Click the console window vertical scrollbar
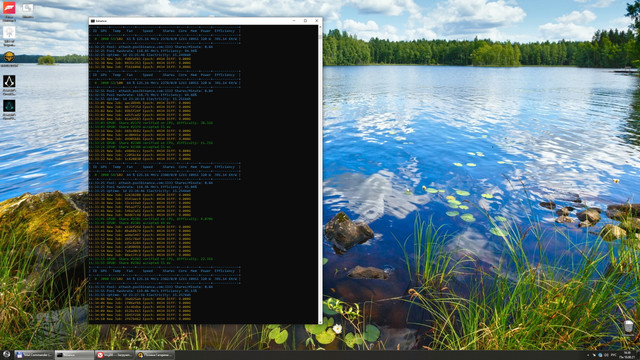 (x=320, y=174)
